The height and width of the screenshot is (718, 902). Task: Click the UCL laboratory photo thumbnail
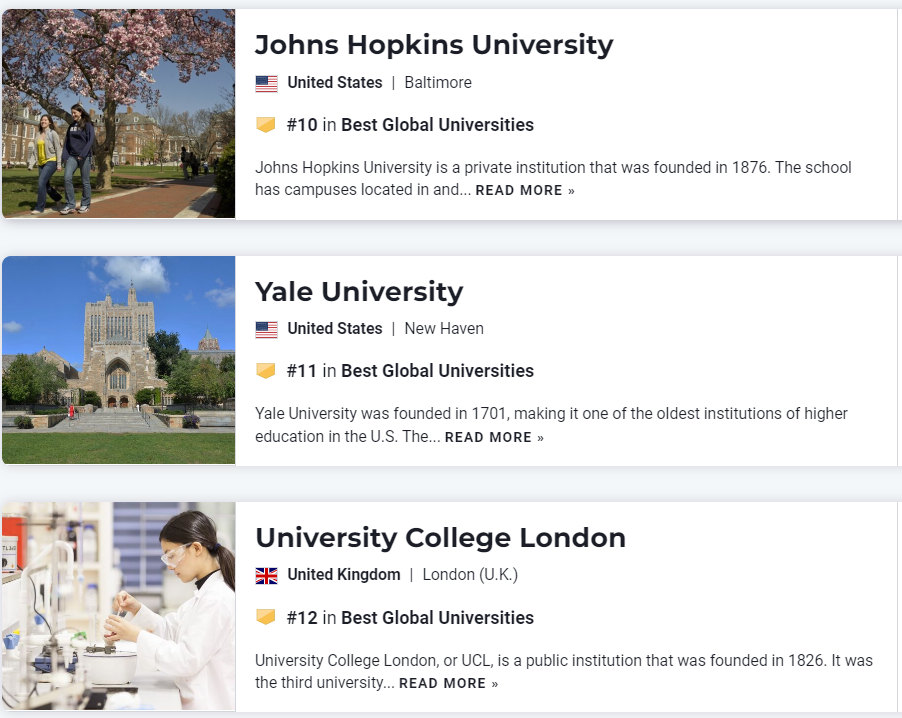pyautogui.click(x=118, y=606)
